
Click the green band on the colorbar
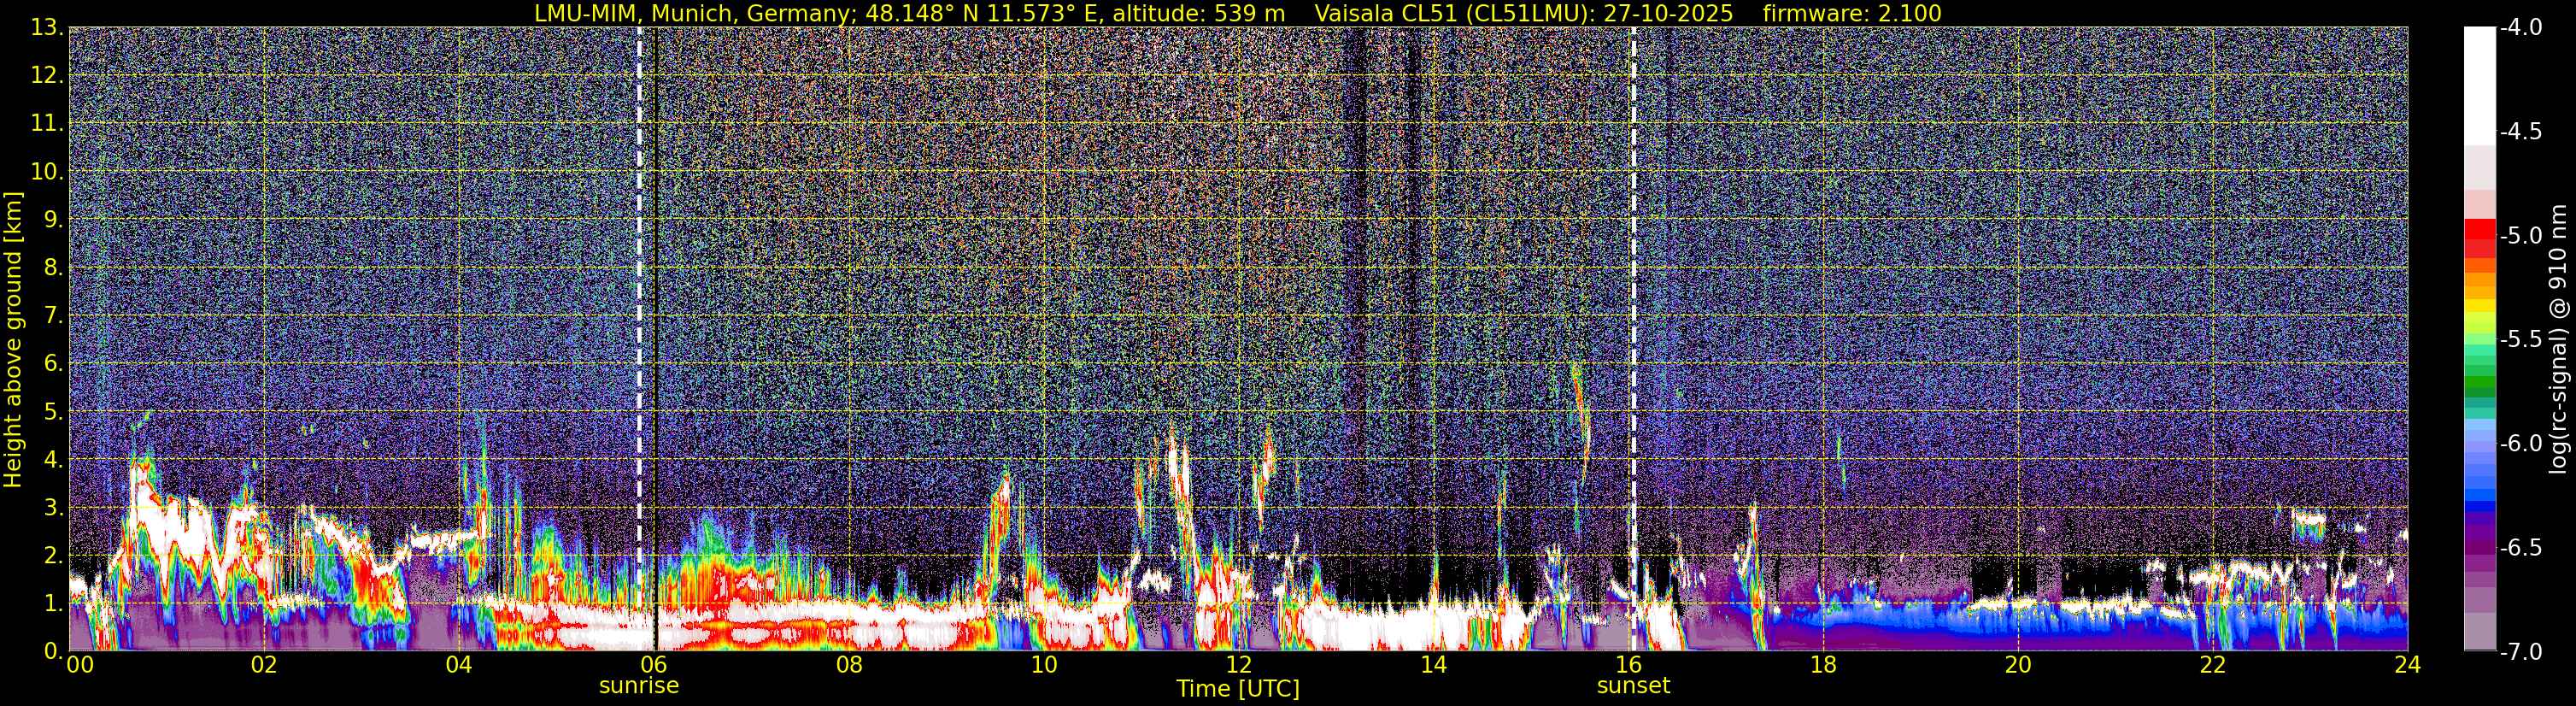coord(2479,380)
